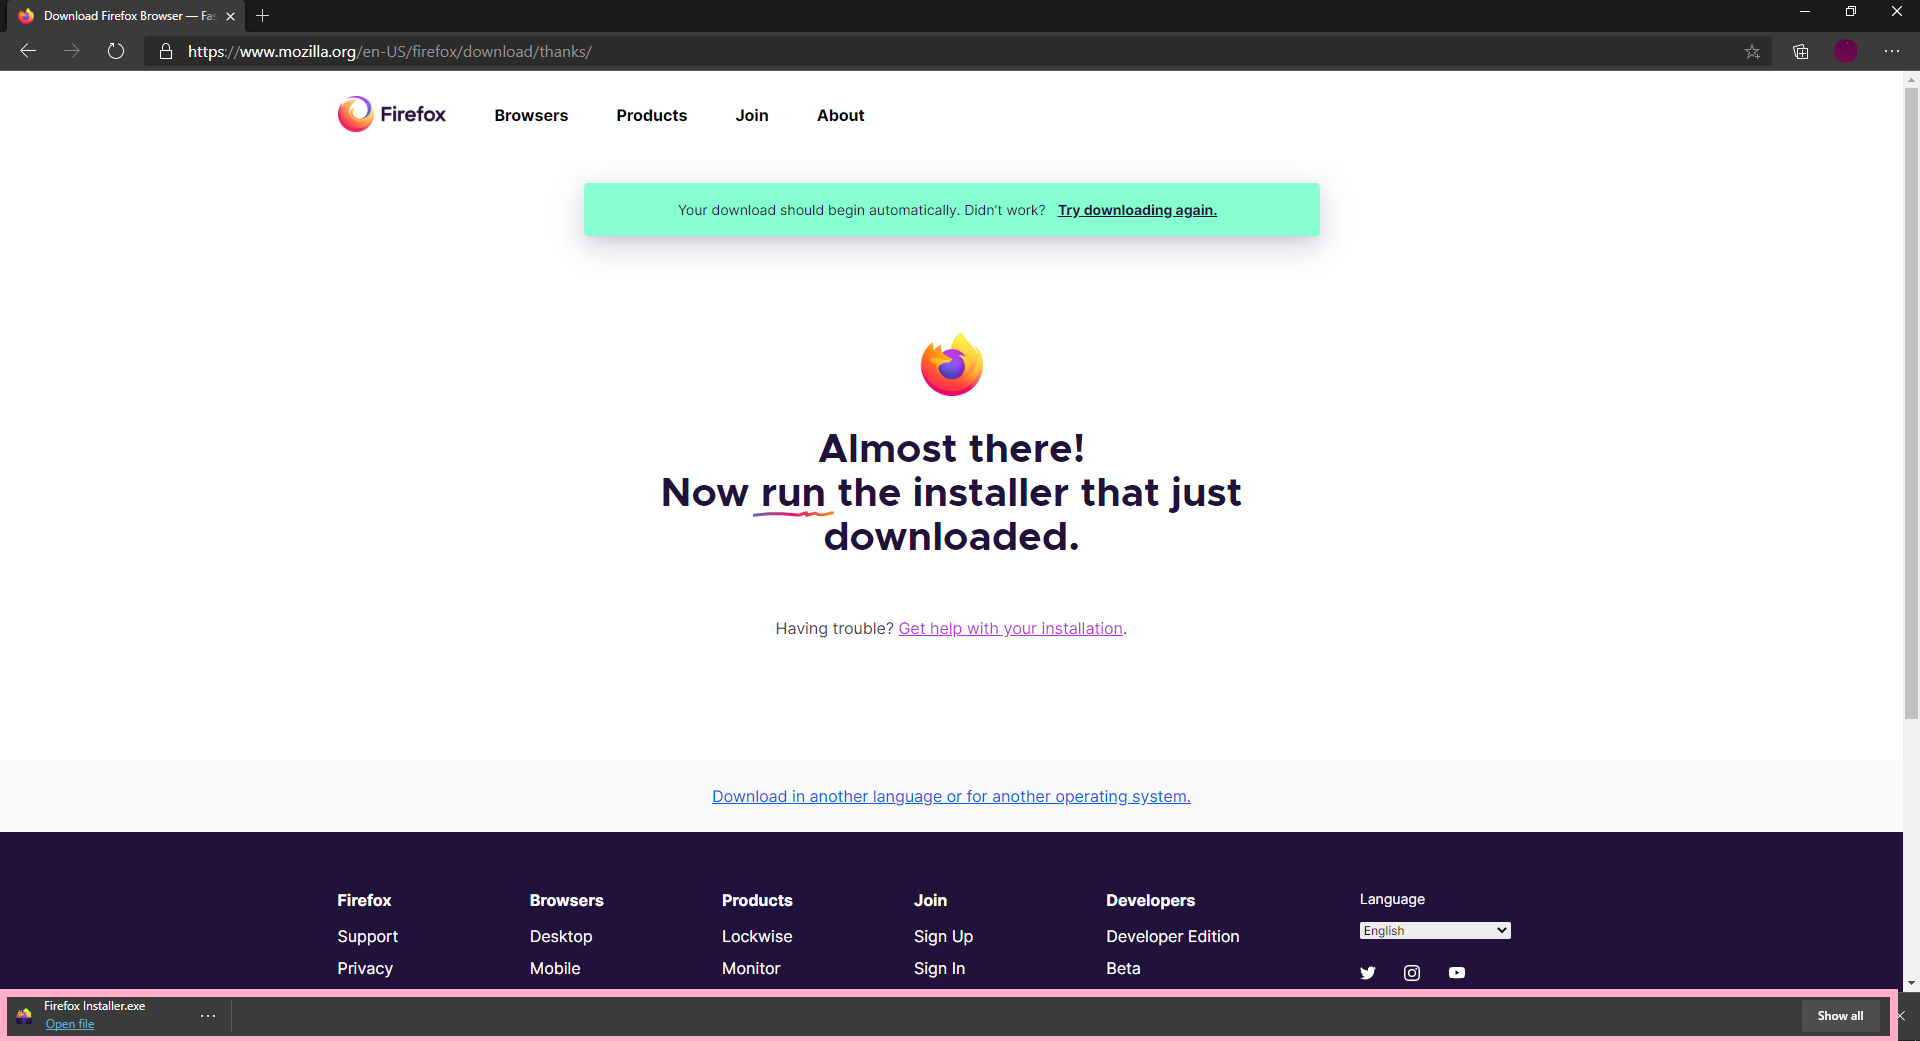Open the Join menu

(x=752, y=115)
